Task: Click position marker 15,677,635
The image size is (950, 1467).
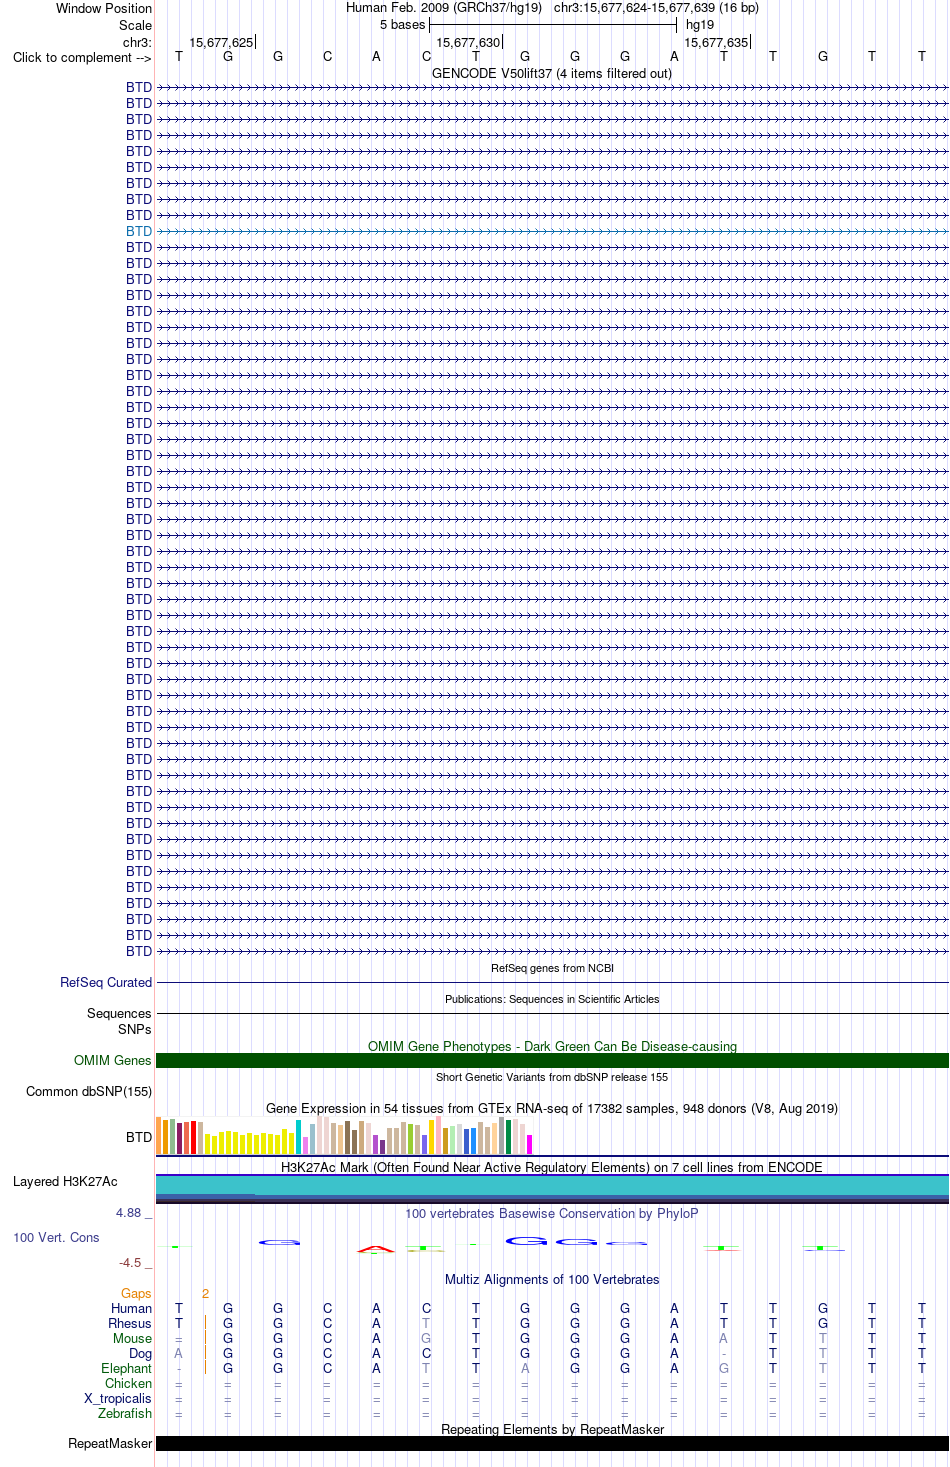Action: (x=716, y=42)
